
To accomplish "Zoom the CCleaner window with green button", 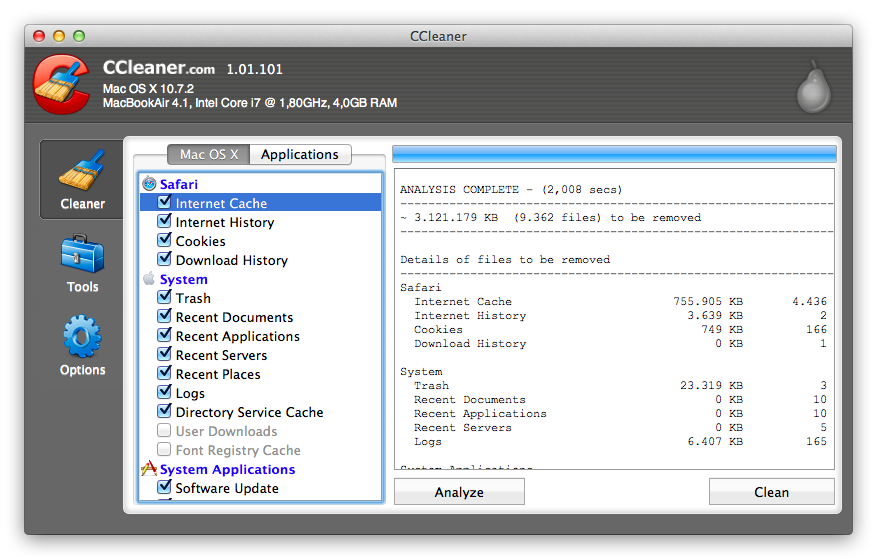I will coord(79,36).
